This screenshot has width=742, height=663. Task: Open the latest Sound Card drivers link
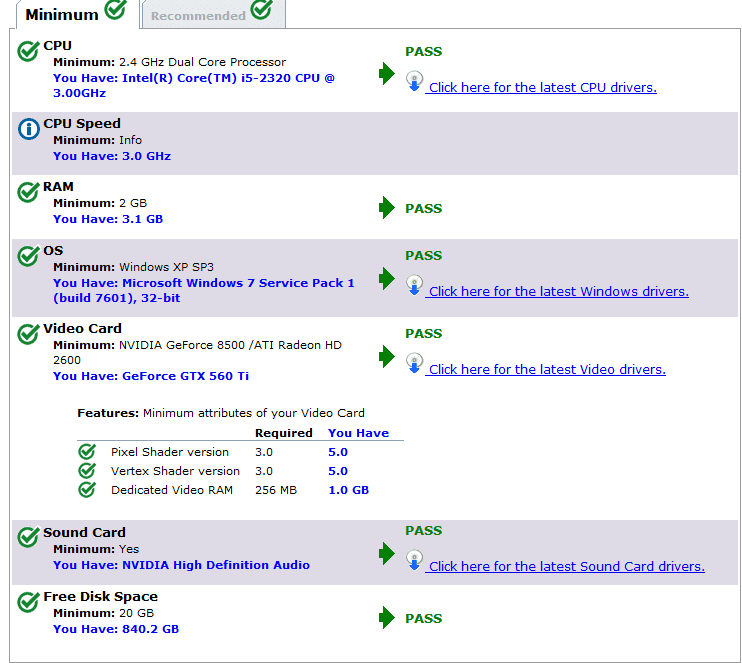(566, 567)
